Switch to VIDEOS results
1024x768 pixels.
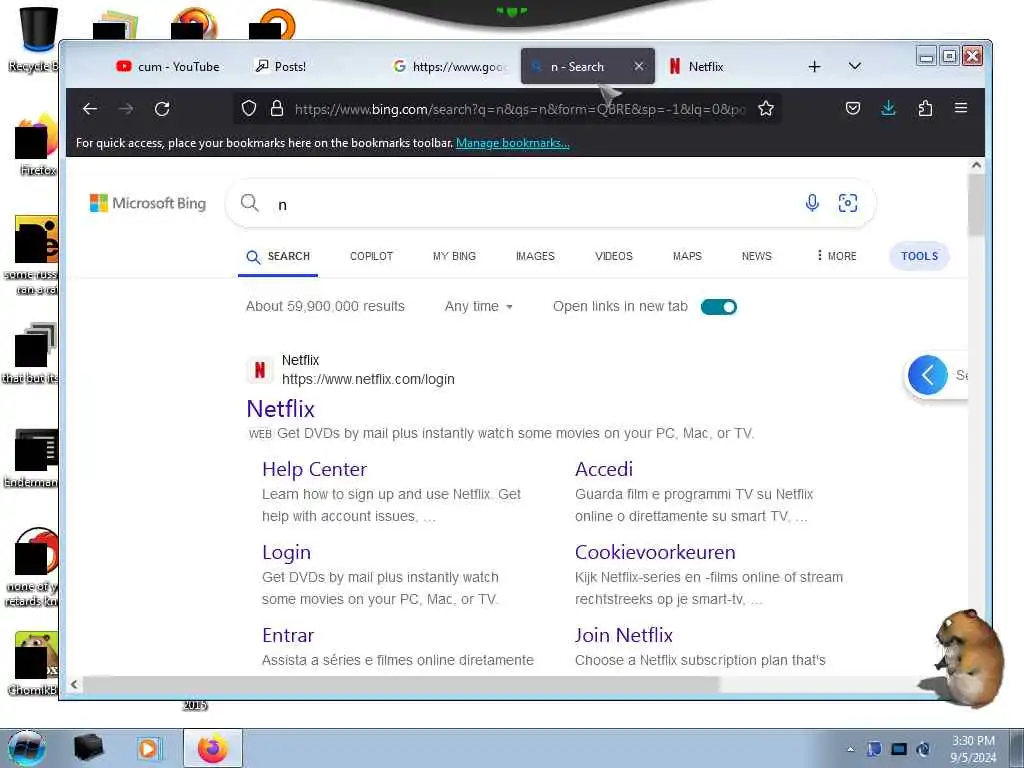point(614,256)
